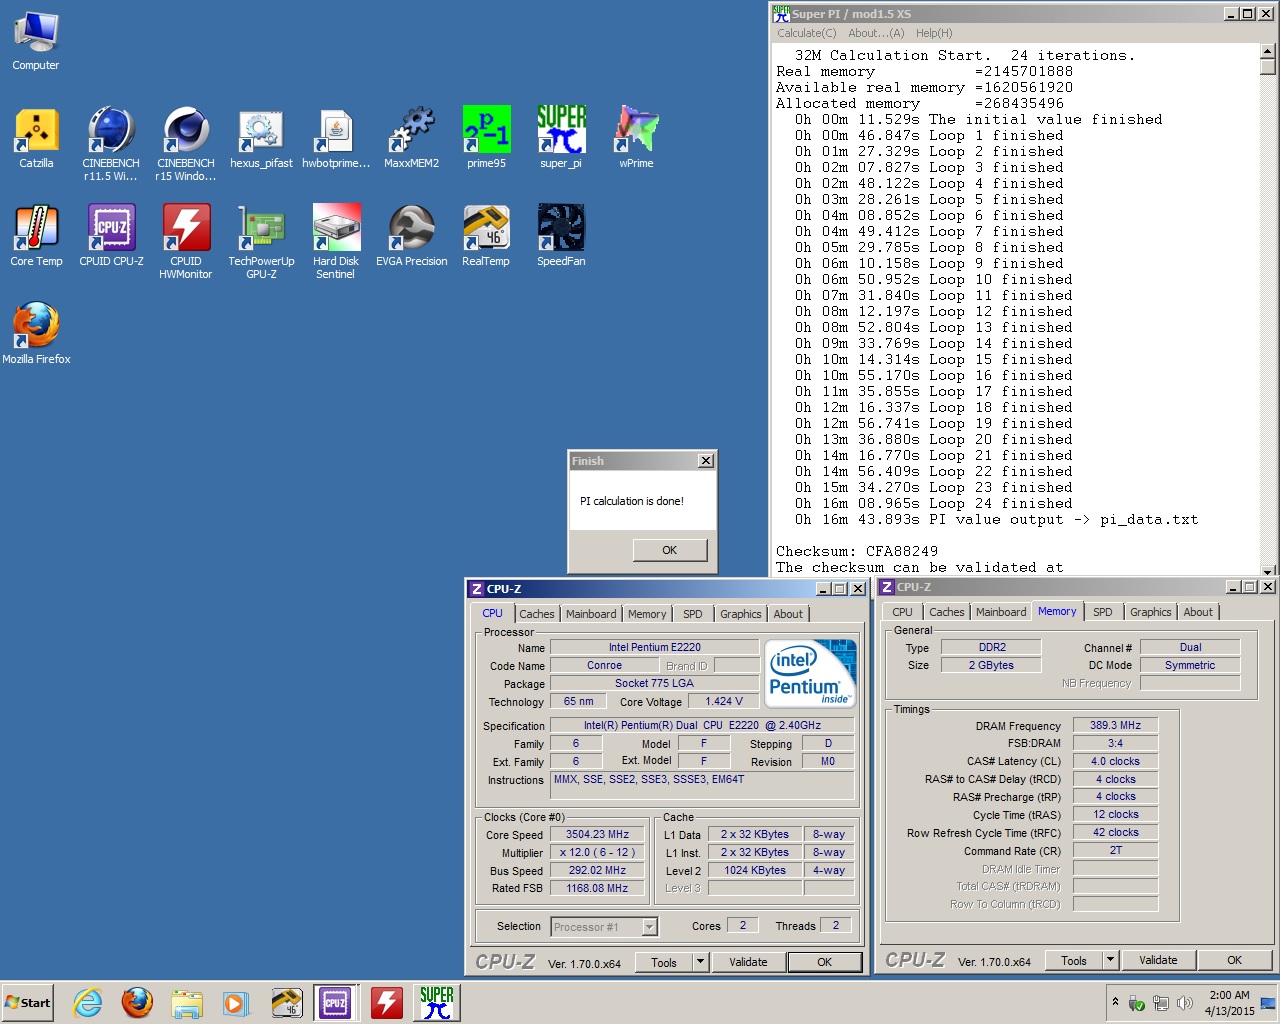
Task: Switch to Caches tab in left CPU-Z window
Action: point(536,614)
